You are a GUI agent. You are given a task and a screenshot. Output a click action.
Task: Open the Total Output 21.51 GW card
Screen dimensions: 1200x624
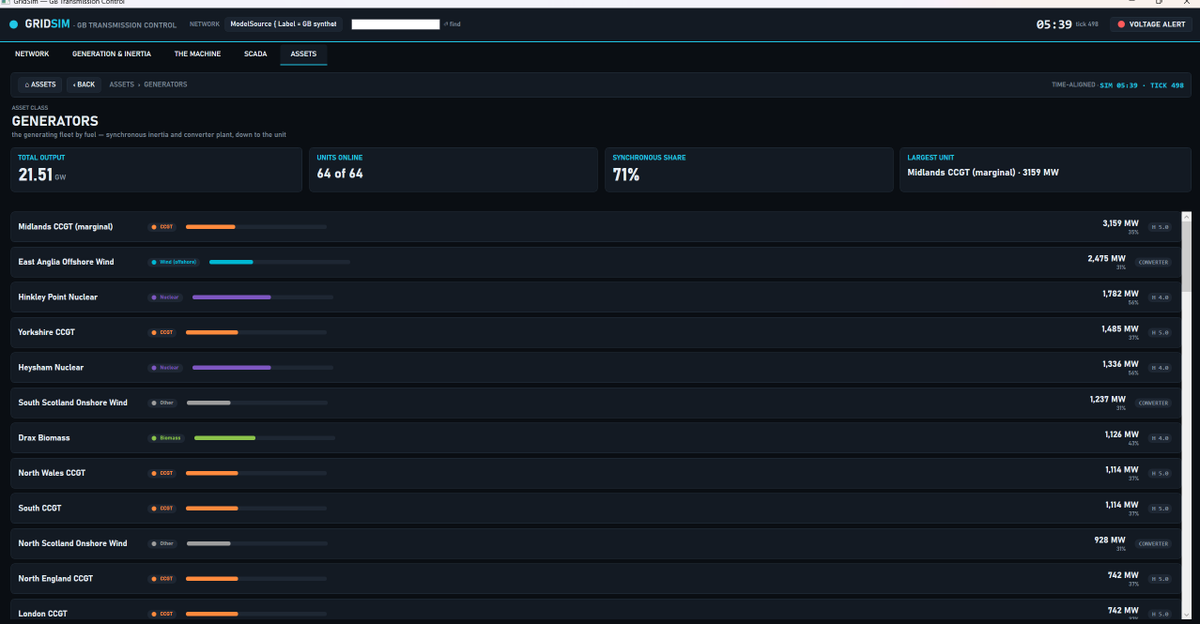(156, 170)
